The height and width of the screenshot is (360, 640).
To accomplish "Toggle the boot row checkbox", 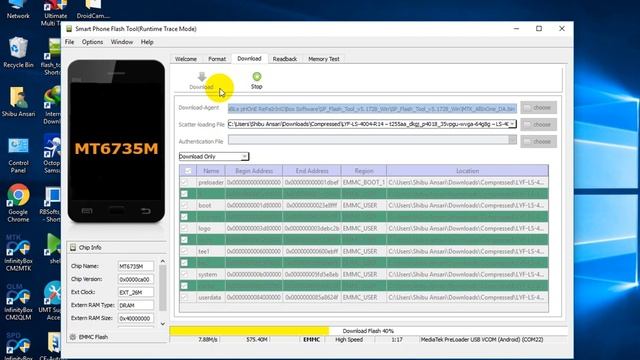I will [184, 205].
